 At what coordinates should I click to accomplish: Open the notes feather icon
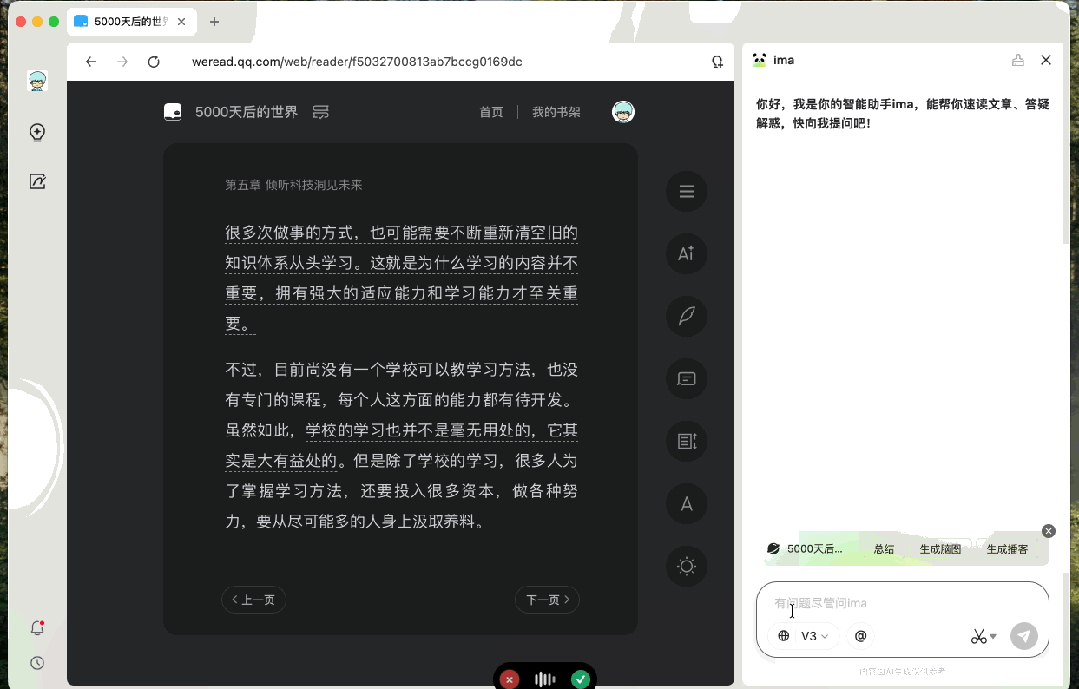[686, 316]
